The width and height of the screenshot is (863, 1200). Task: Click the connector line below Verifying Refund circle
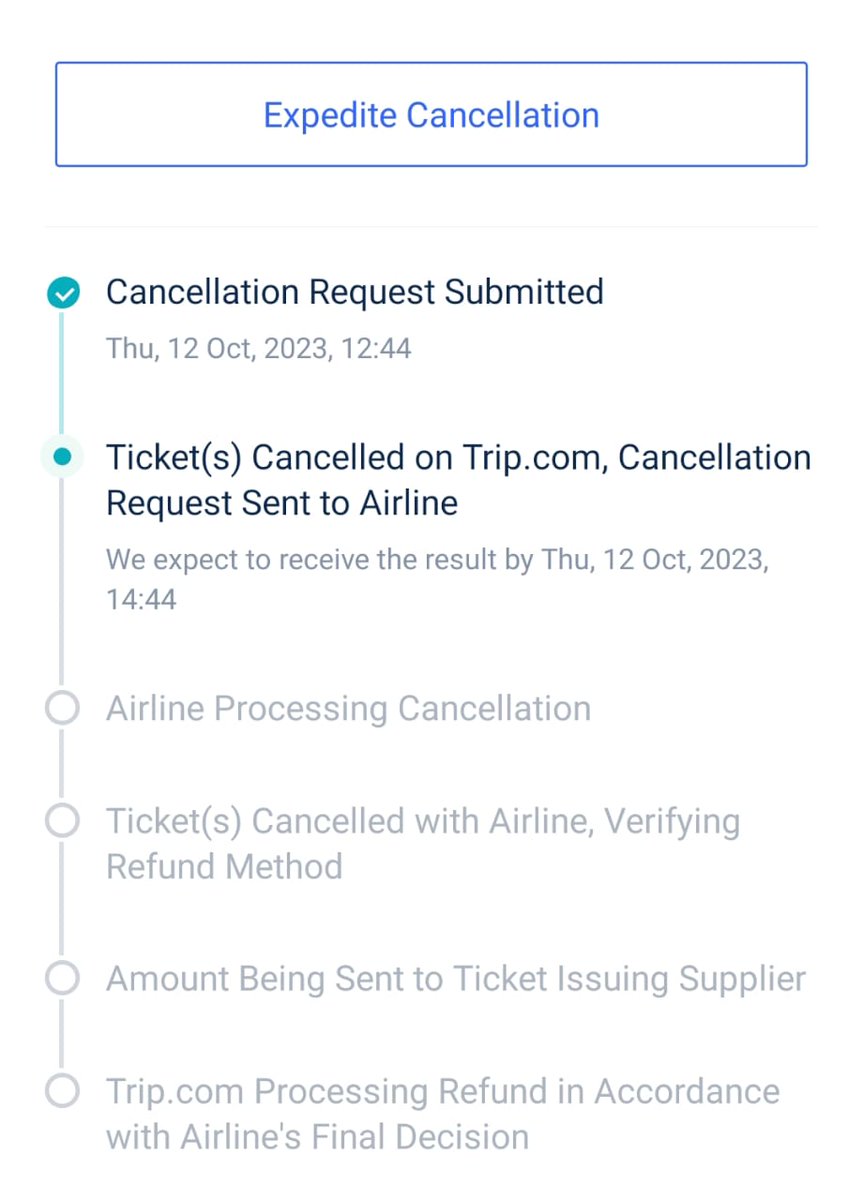[62, 900]
